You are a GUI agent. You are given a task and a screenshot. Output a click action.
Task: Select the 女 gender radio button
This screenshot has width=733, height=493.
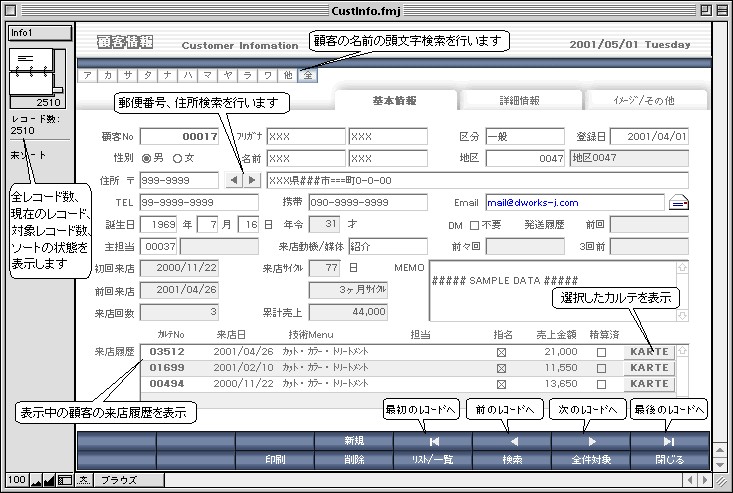click(177, 158)
